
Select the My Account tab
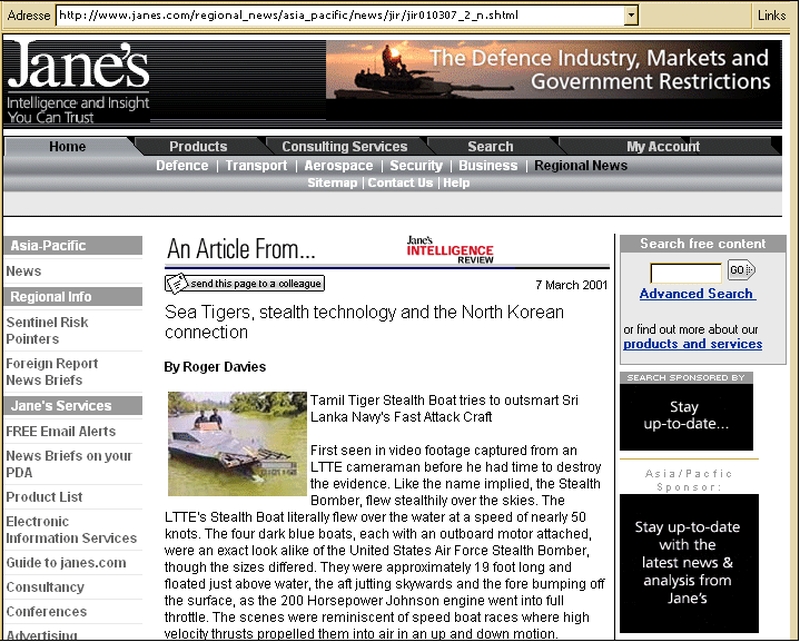[663, 146]
